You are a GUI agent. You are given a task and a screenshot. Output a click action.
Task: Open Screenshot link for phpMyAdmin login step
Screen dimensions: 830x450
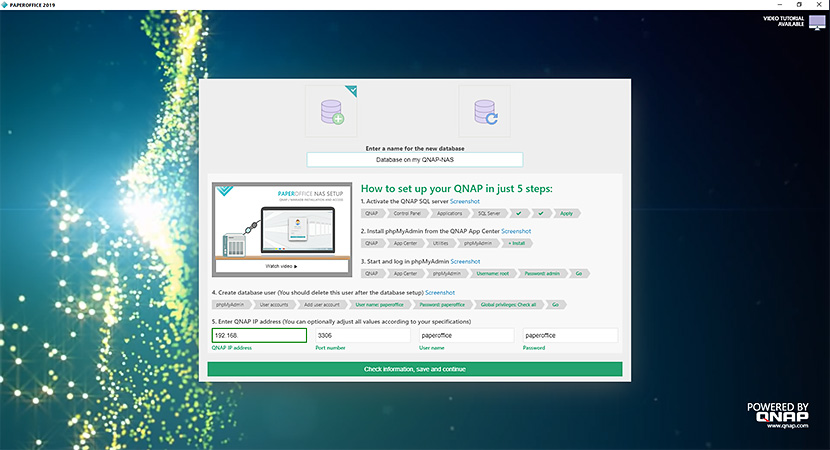(x=465, y=262)
